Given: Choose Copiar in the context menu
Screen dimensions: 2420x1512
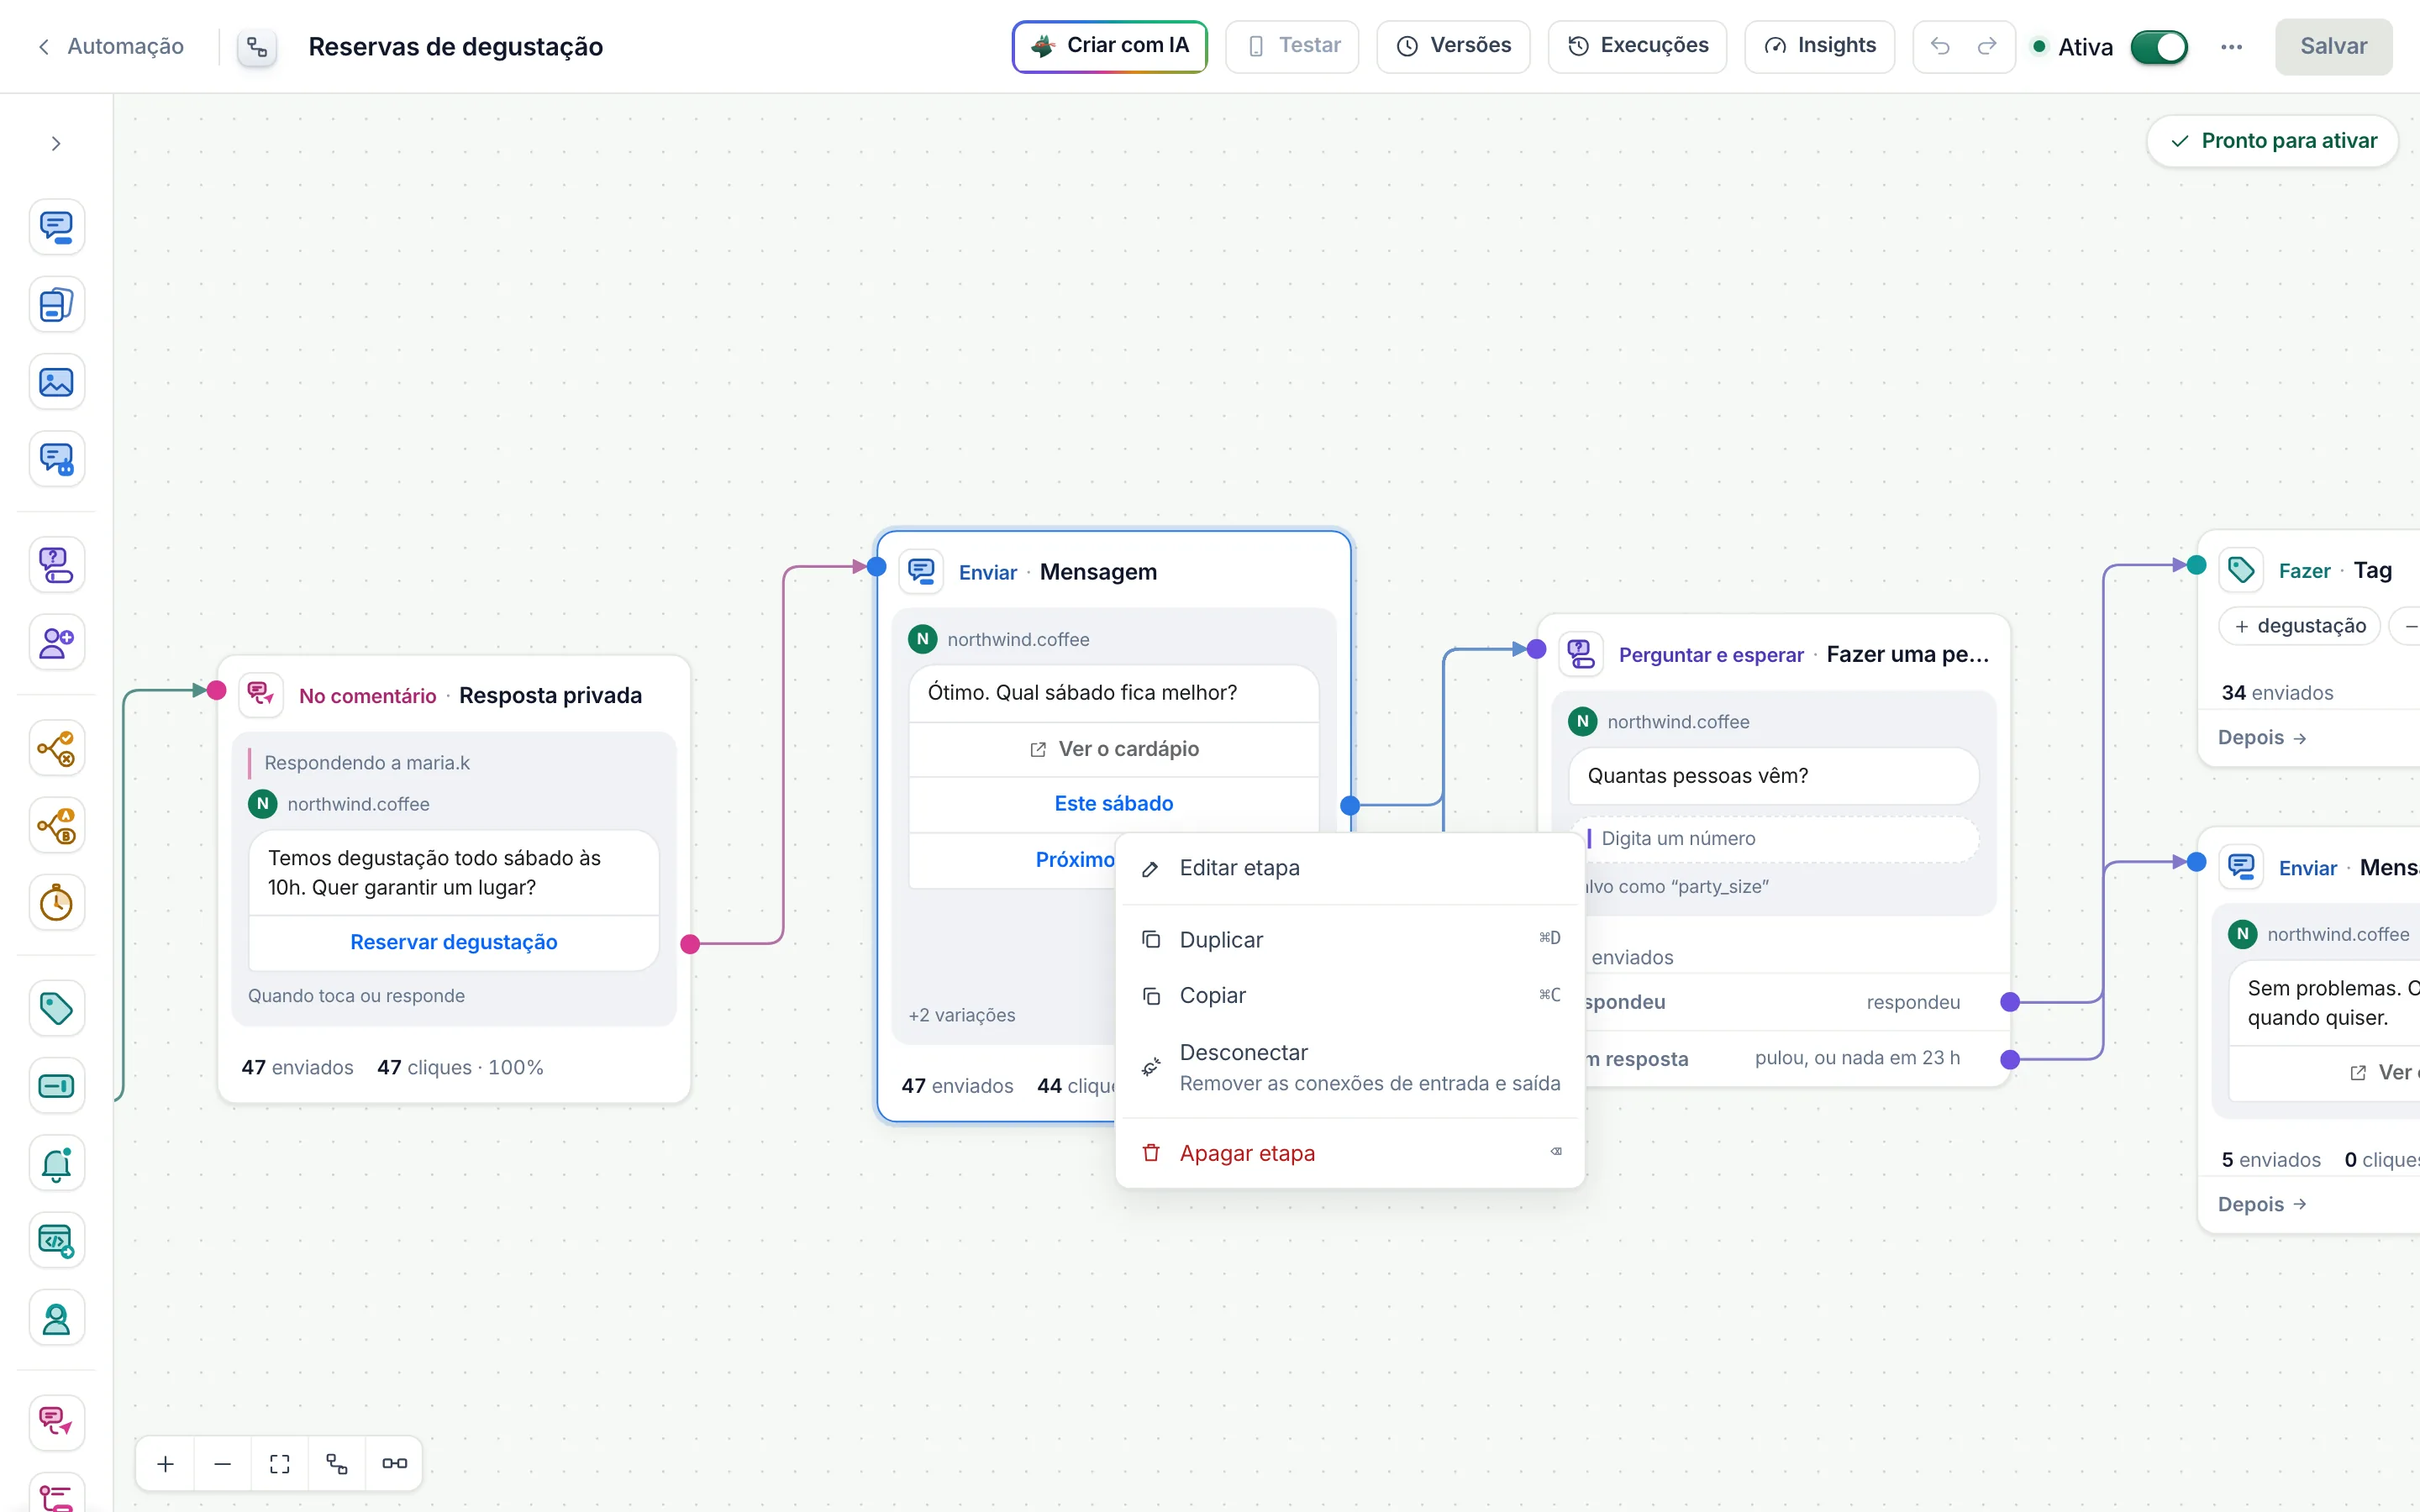Looking at the screenshot, I should tap(1350, 996).
